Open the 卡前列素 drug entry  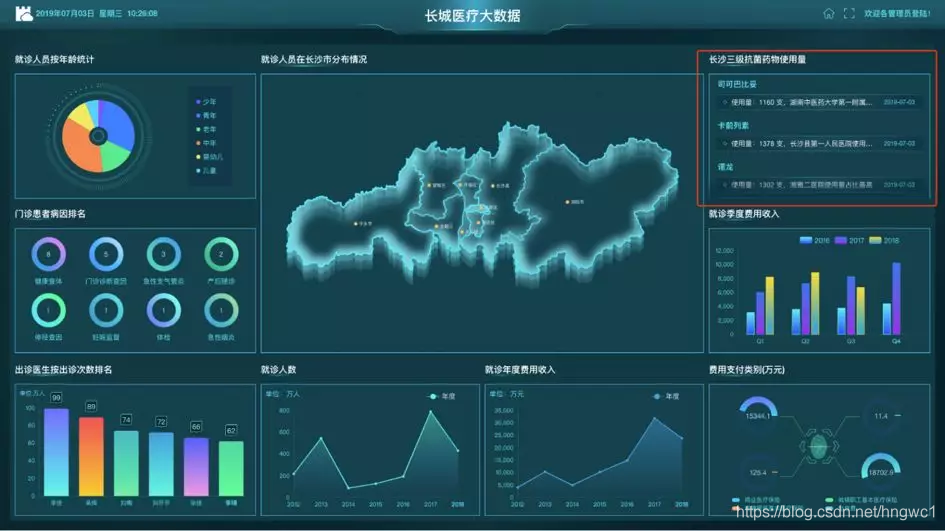coord(733,125)
